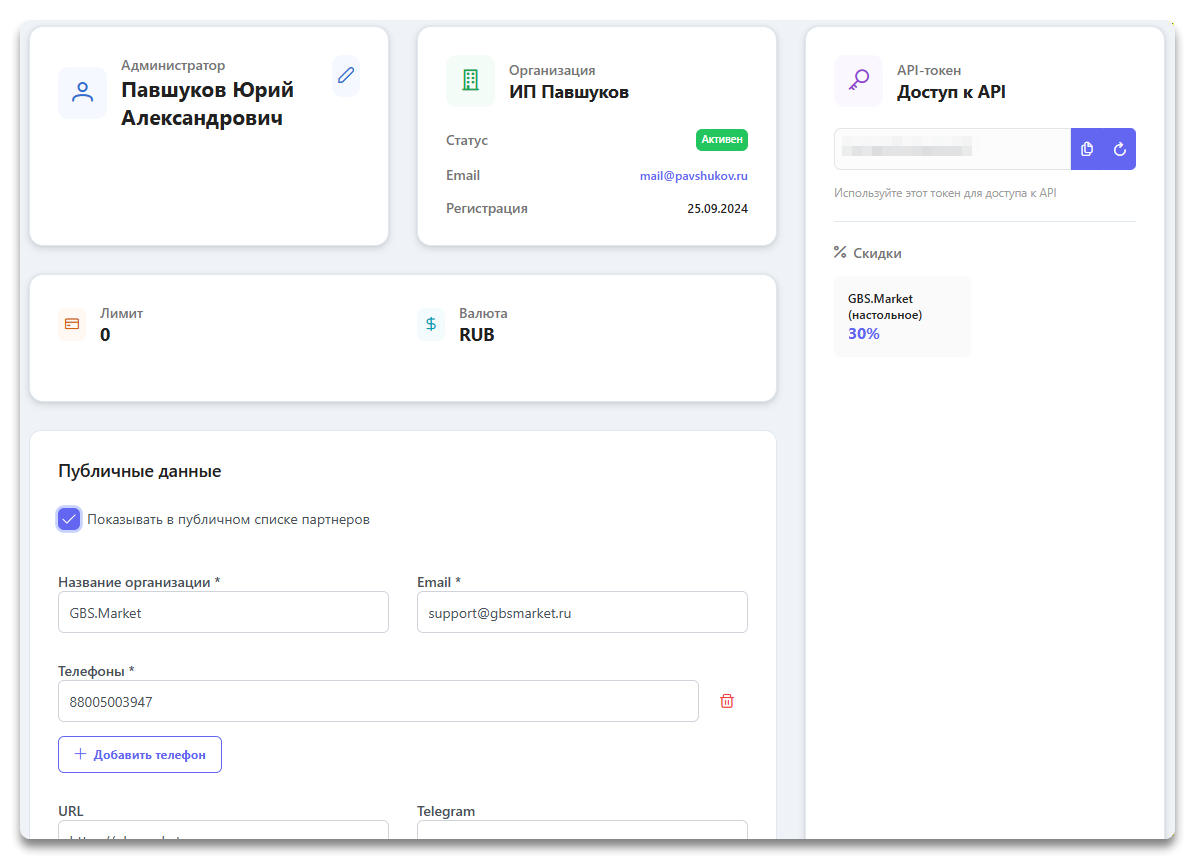Image resolution: width=1195 pixels, height=867 pixels.
Task: Click the purple API key icon
Action: (x=858, y=81)
